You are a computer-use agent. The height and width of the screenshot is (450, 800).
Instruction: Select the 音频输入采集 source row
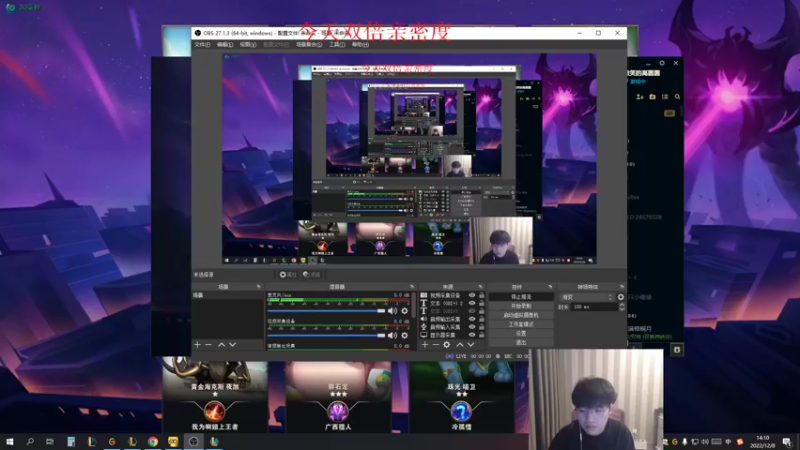click(x=452, y=327)
